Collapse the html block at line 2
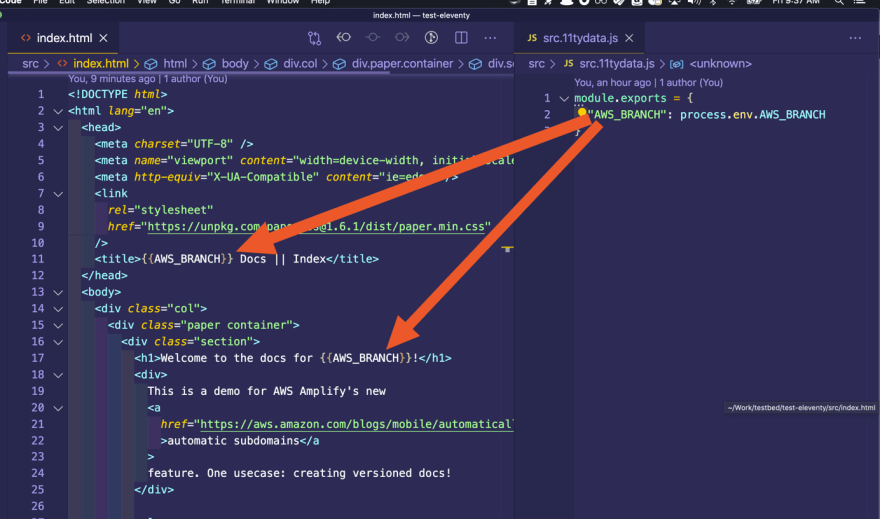Viewport: 880px width, 519px height. (x=58, y=111)
